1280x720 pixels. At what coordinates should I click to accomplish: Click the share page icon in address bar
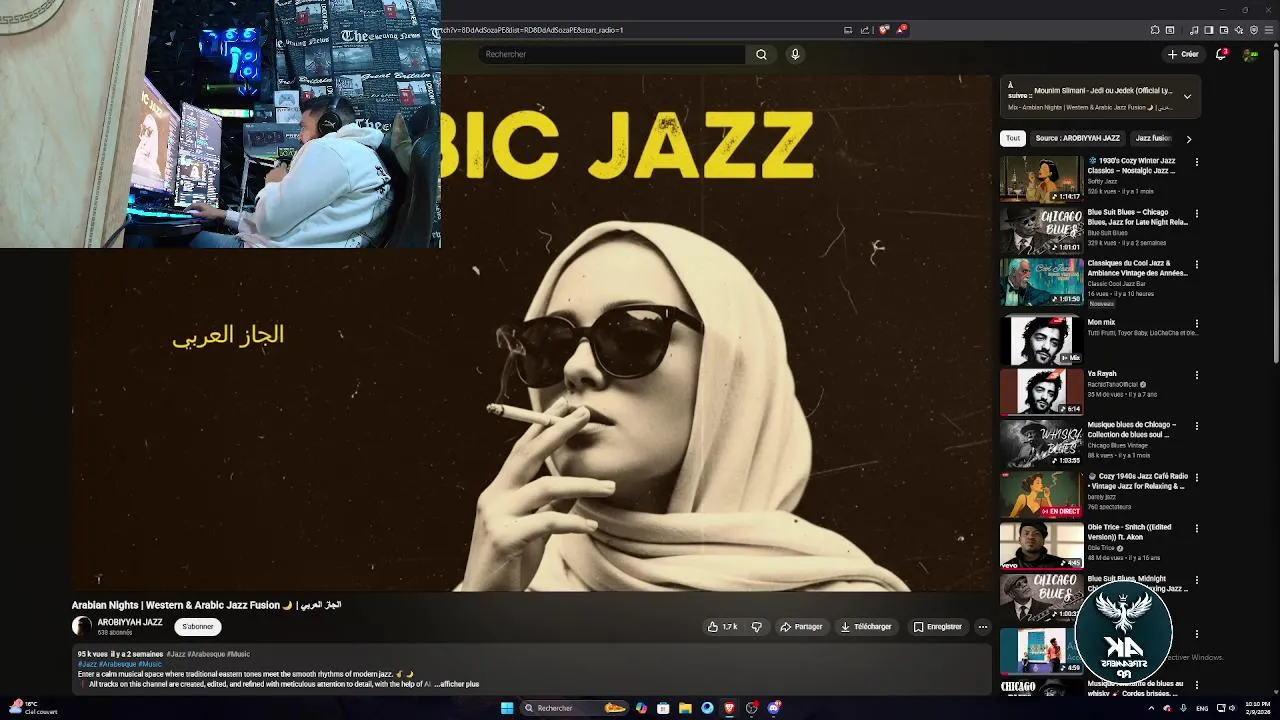coord(865,30)
